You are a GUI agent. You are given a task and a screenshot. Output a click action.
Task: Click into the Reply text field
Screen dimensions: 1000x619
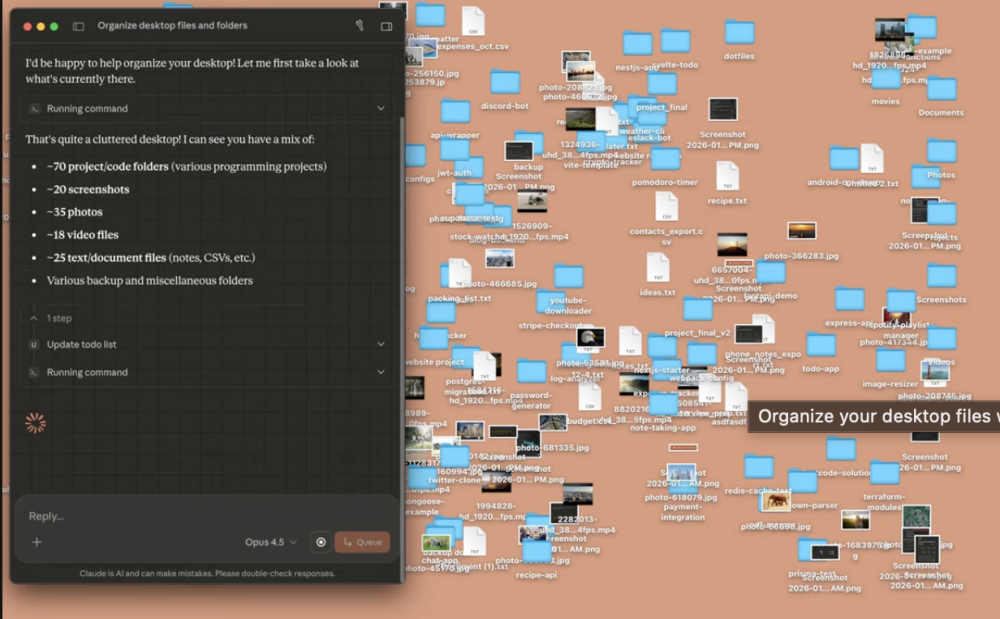point(200,516)
